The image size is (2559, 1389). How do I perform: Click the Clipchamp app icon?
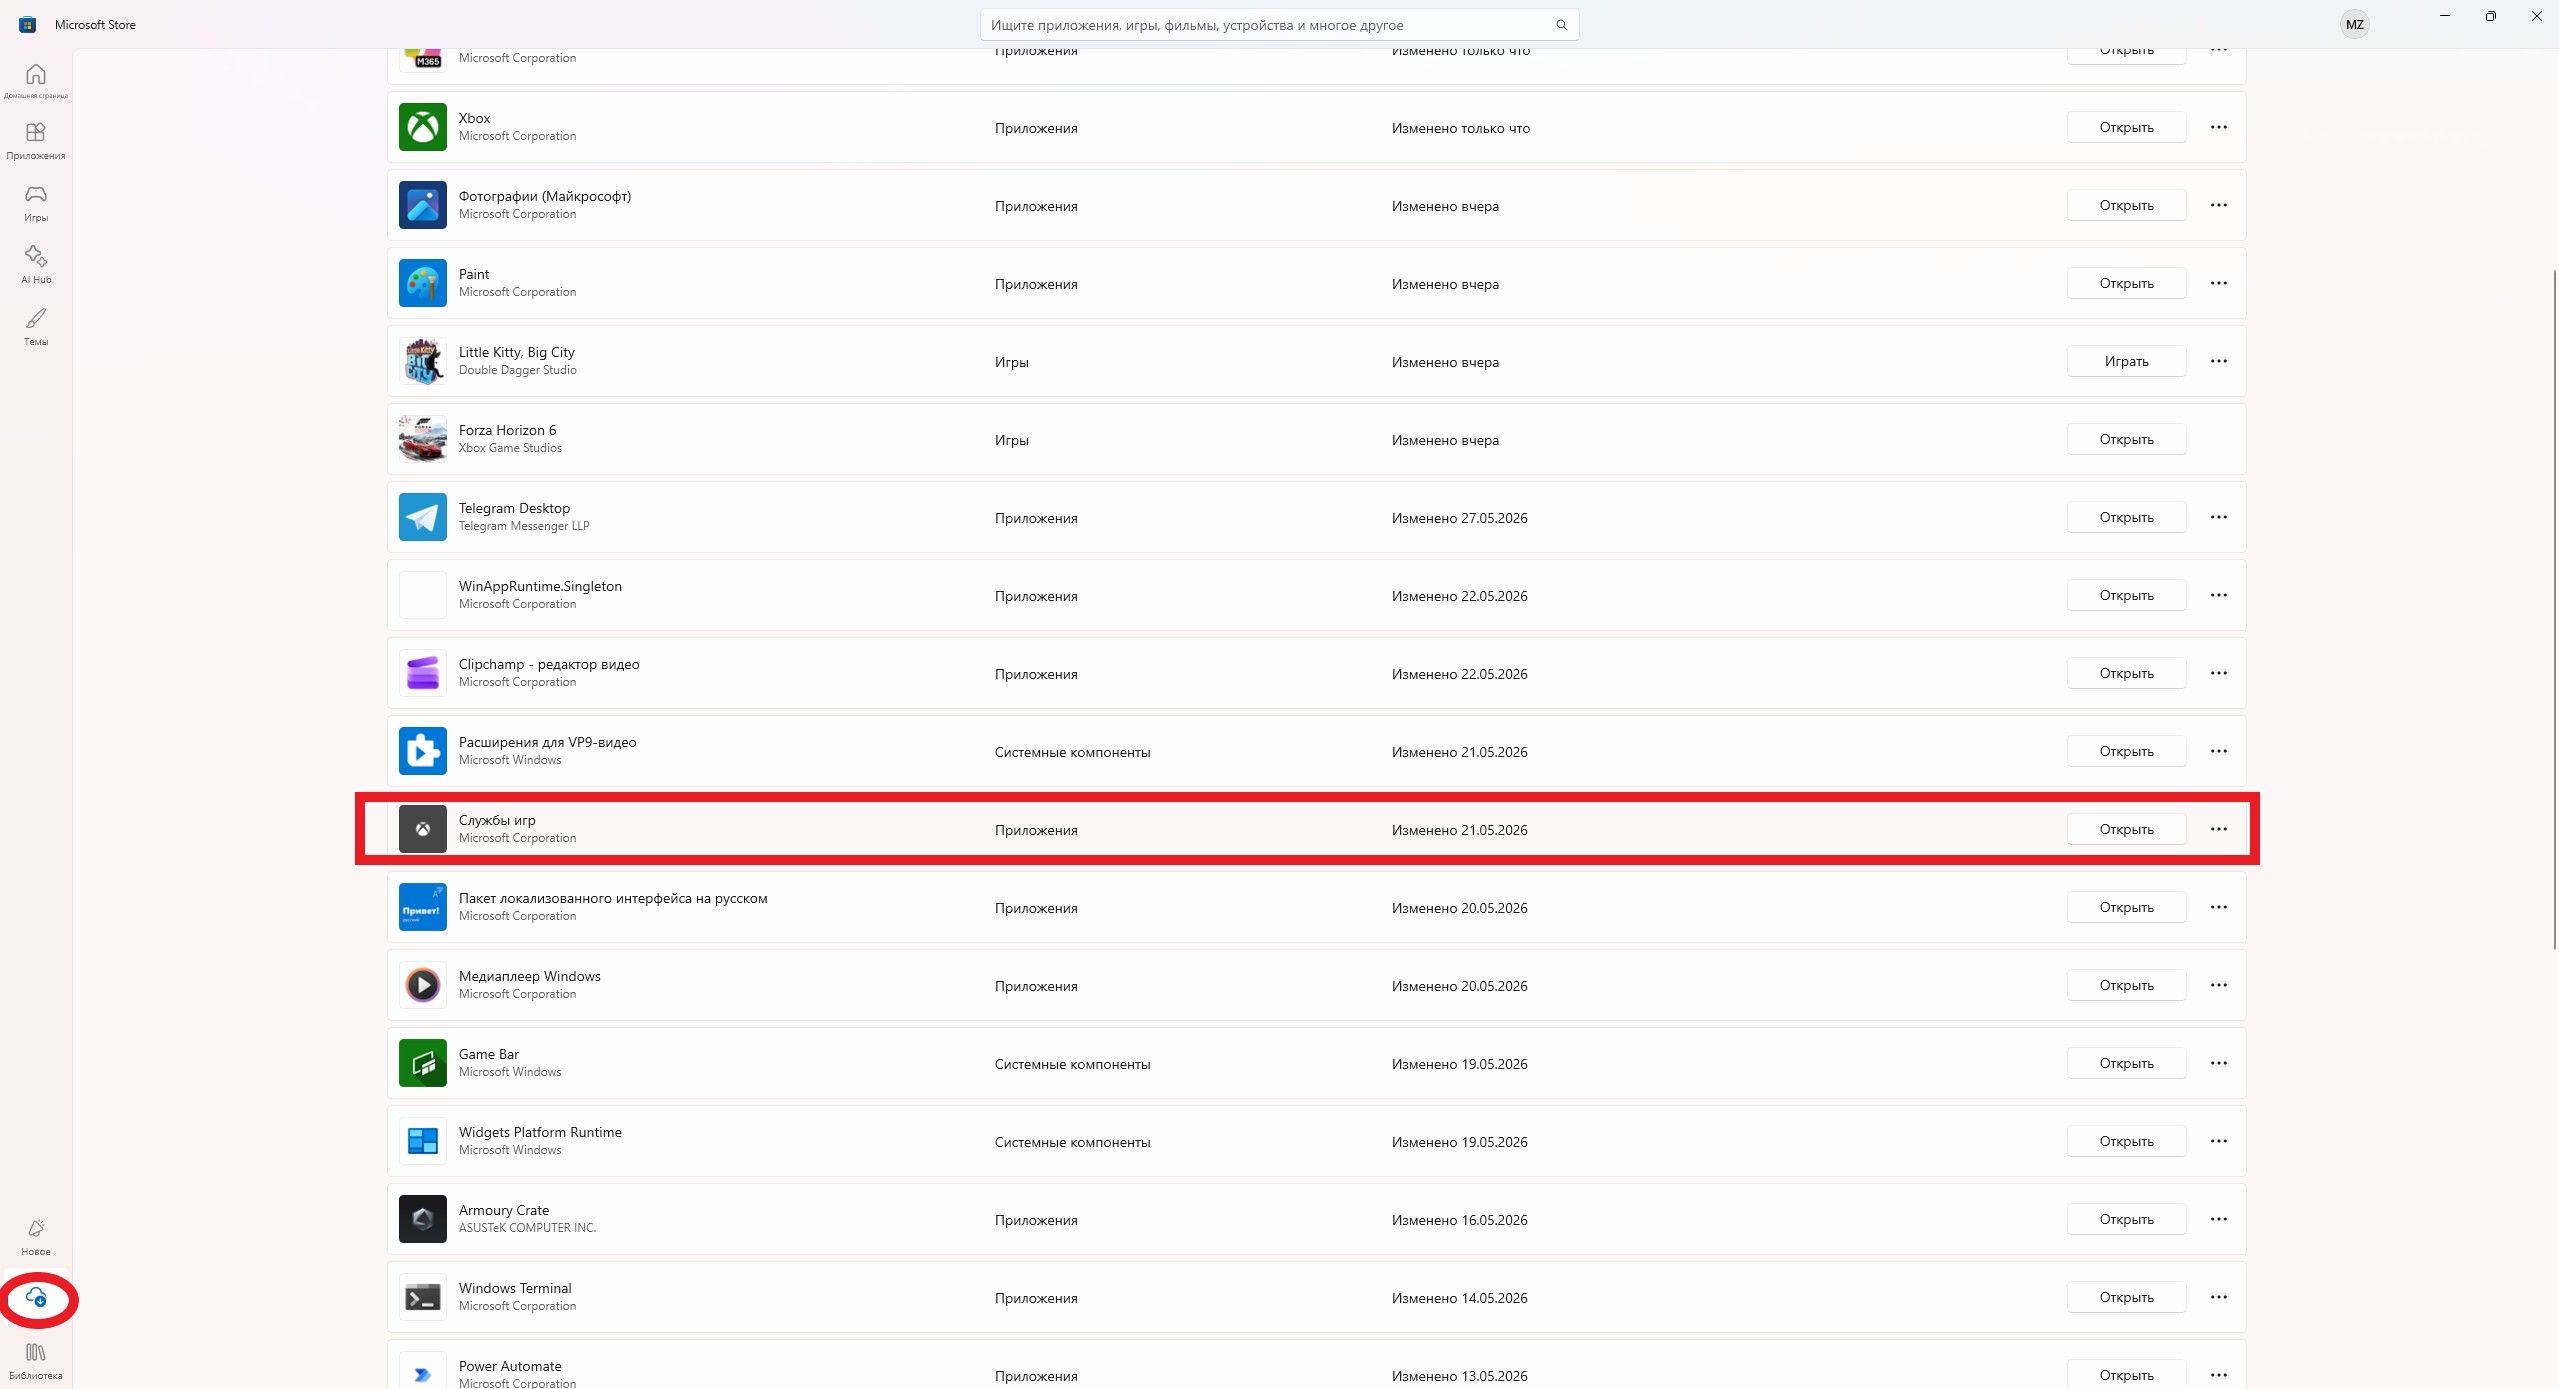tap(423, 673)
